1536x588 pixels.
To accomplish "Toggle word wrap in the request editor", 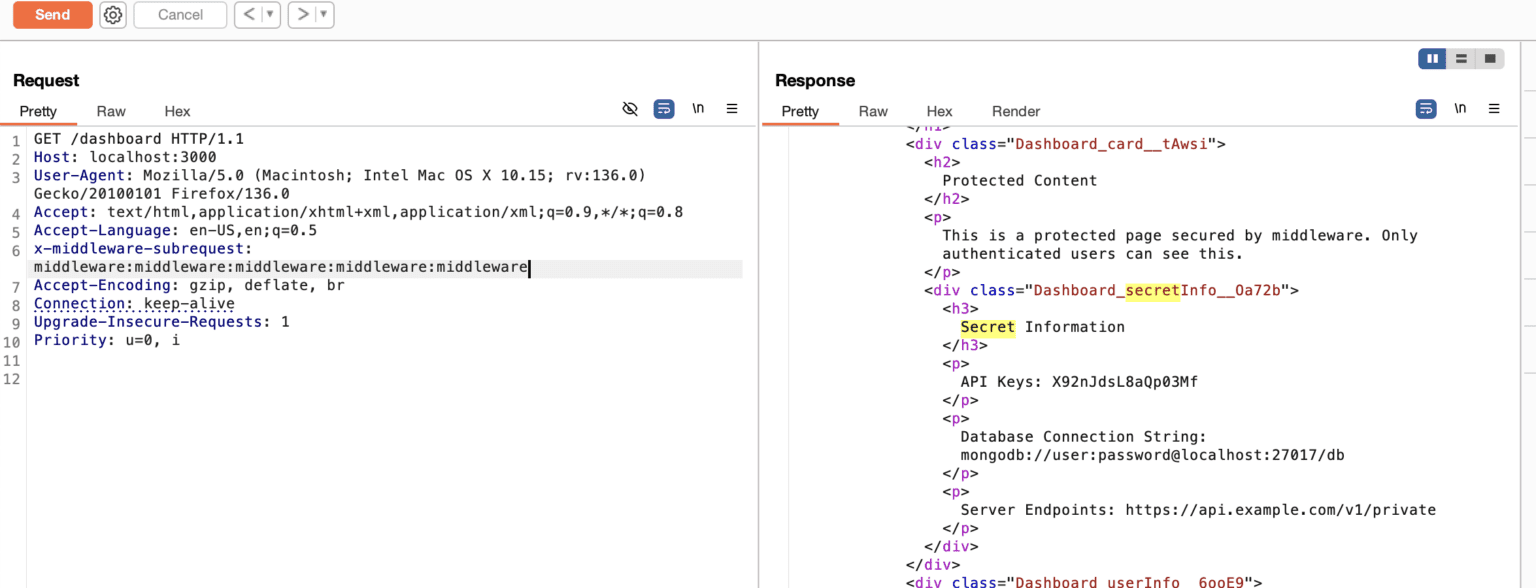I will [664, 108].
